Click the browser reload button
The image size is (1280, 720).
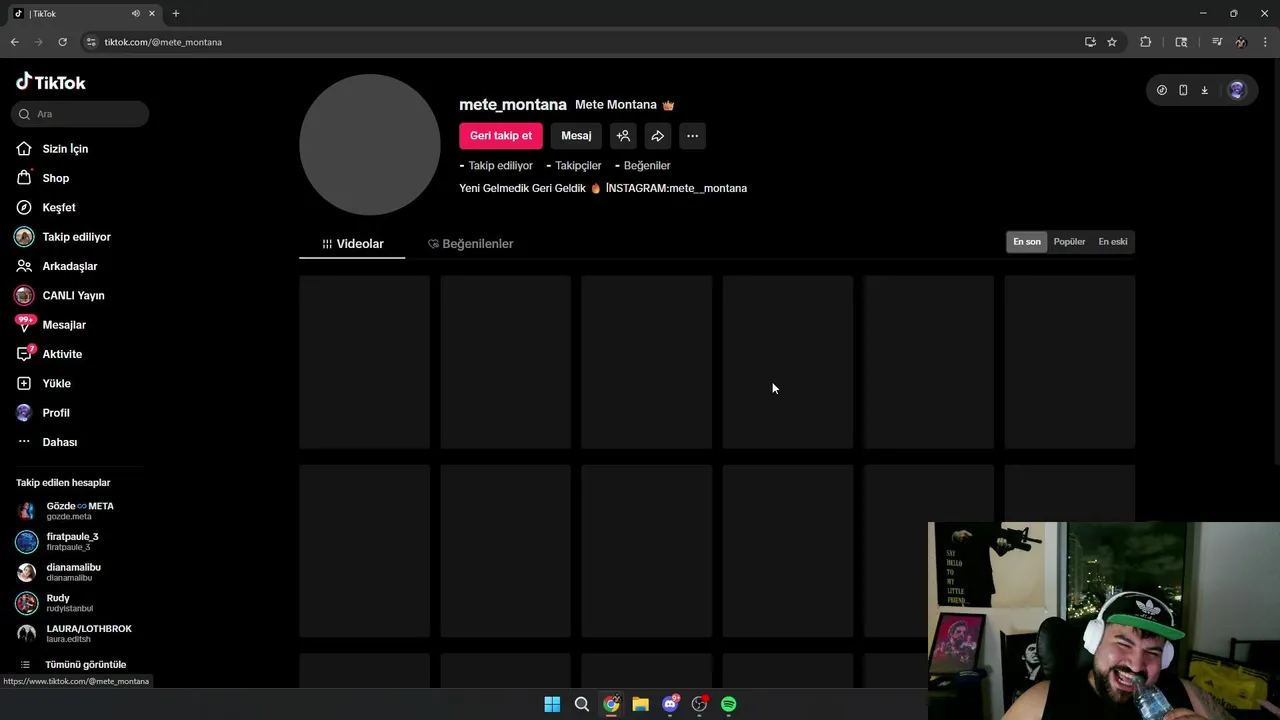pyautogui.click(x=62, y=42)
